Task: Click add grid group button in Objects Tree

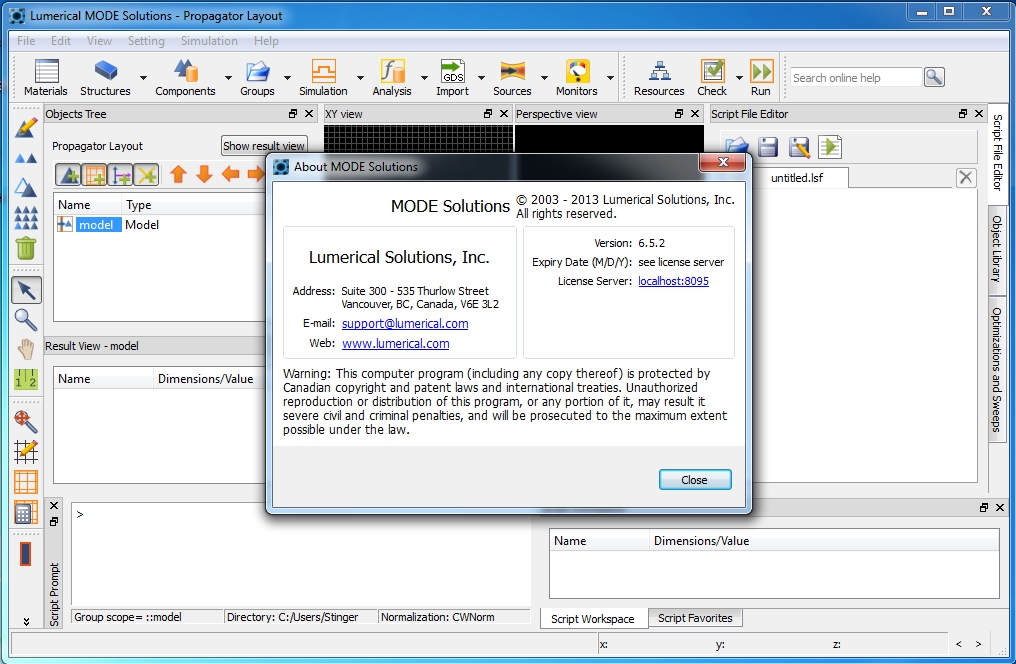Action: pos(95,174)
